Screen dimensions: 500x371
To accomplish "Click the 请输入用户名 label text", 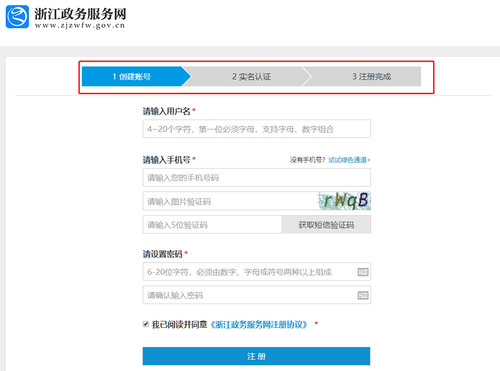I will pyautogui.click(x=166, y=111).
